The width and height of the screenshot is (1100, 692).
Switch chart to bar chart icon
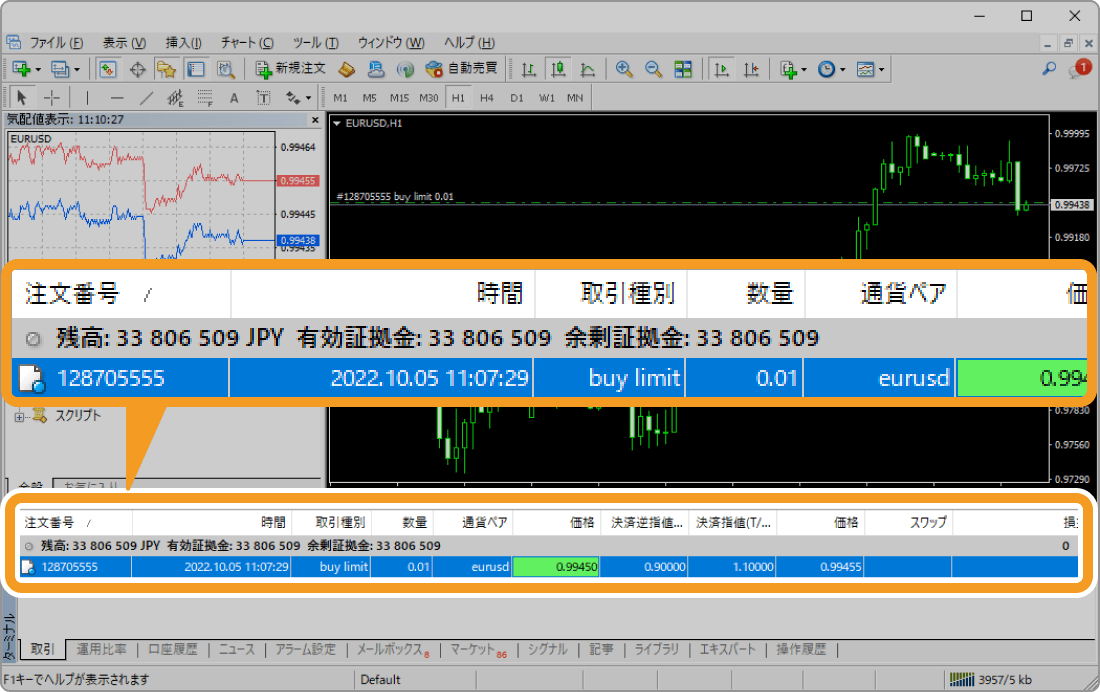pos(529,69)
